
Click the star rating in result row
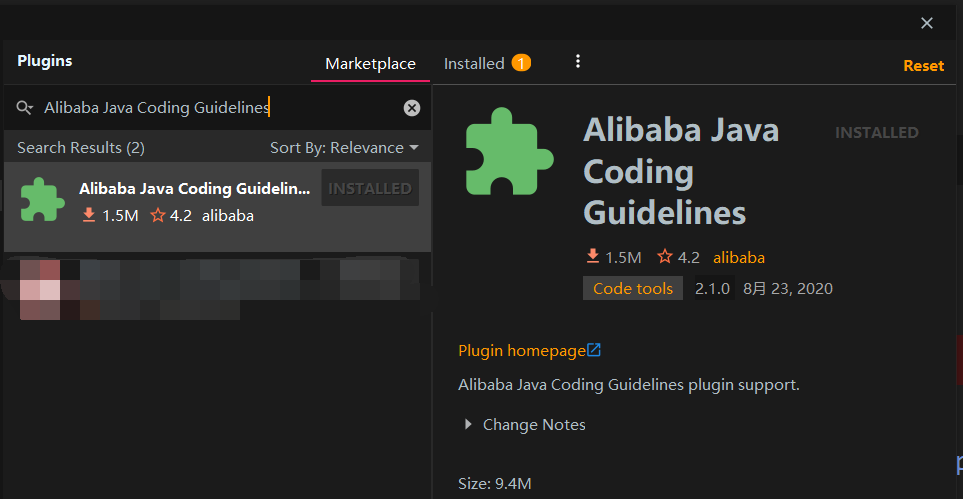171,215
